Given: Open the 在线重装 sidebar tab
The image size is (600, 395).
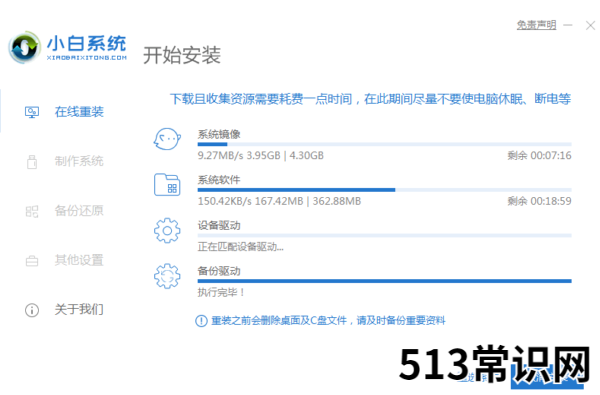Looking at the screenshot, I should 79,112.
